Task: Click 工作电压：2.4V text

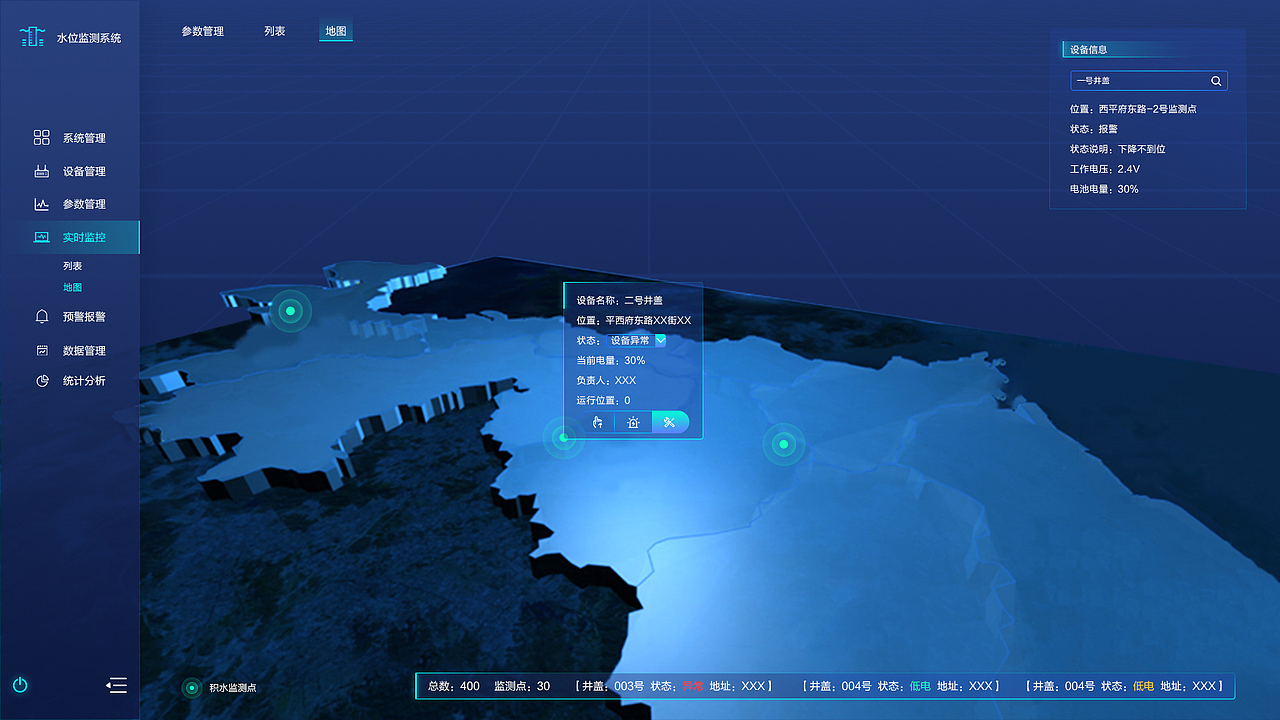Action: (1104, 169)
